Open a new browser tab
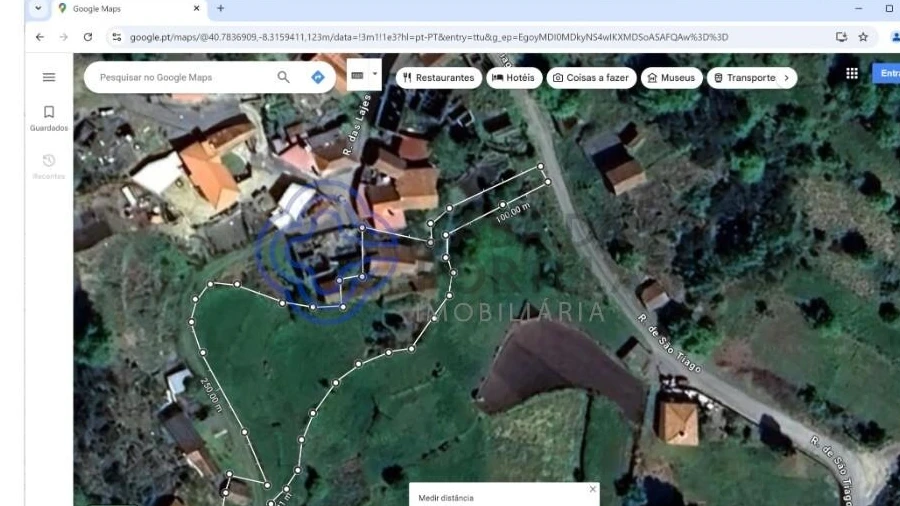 click(220, 9)
